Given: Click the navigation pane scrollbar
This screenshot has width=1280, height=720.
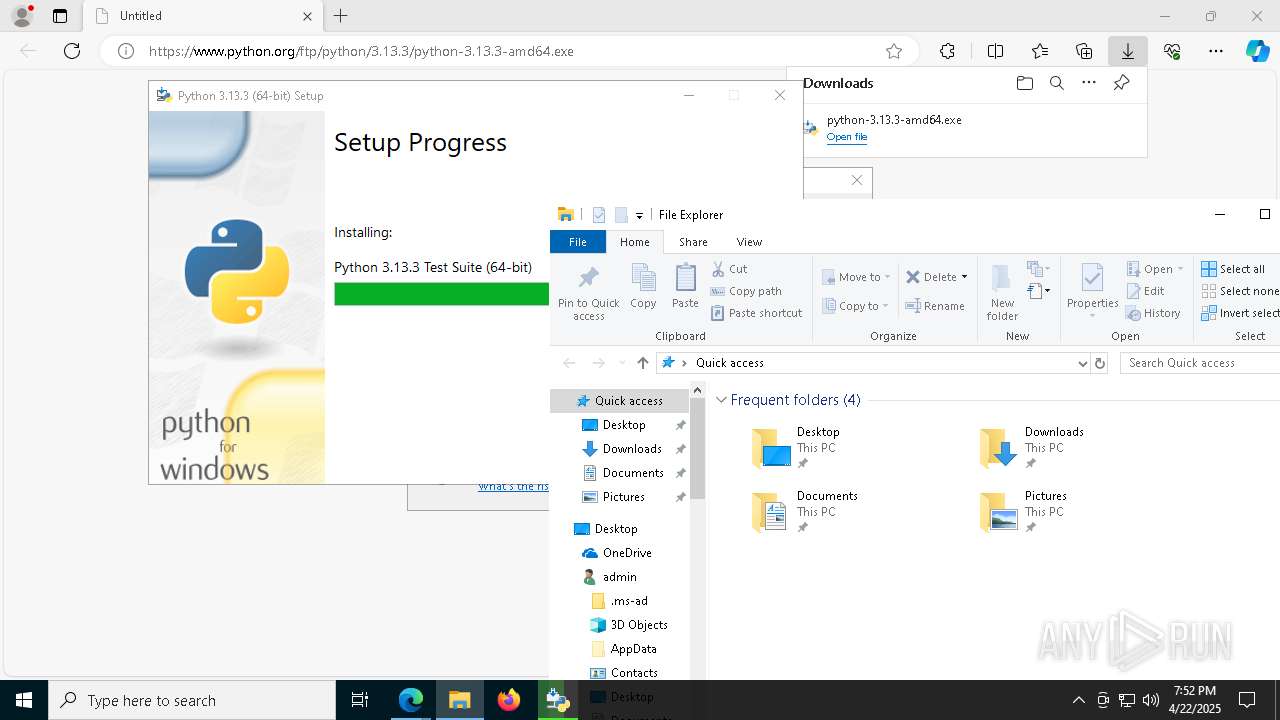Looking at the screenshot, I should tap(698, 450).
